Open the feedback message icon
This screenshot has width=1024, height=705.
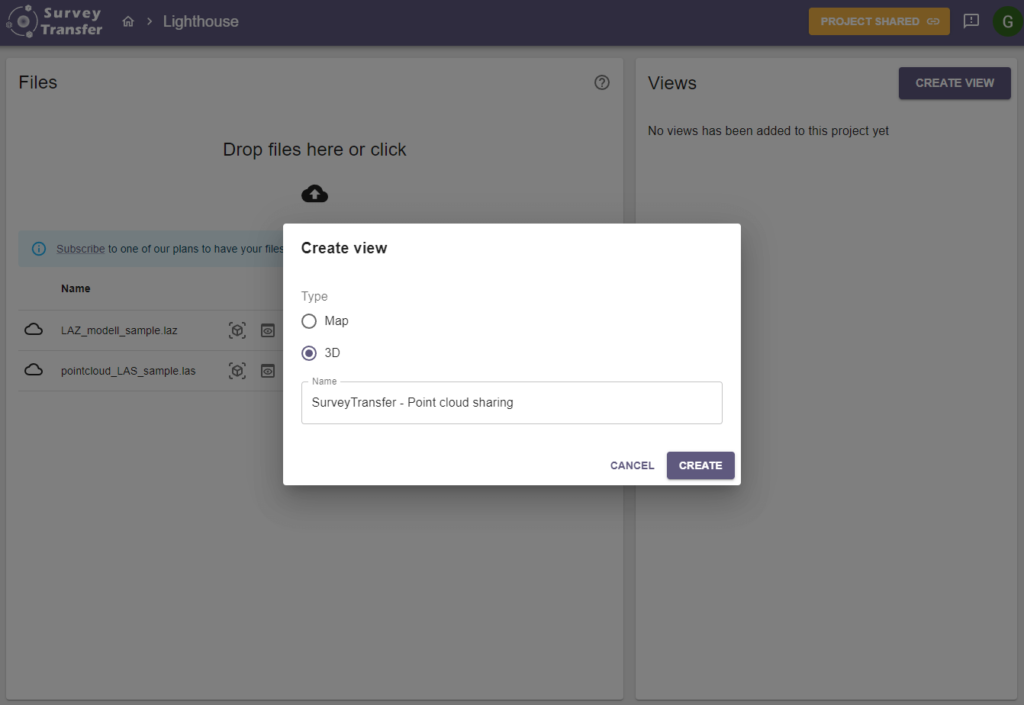970,21
